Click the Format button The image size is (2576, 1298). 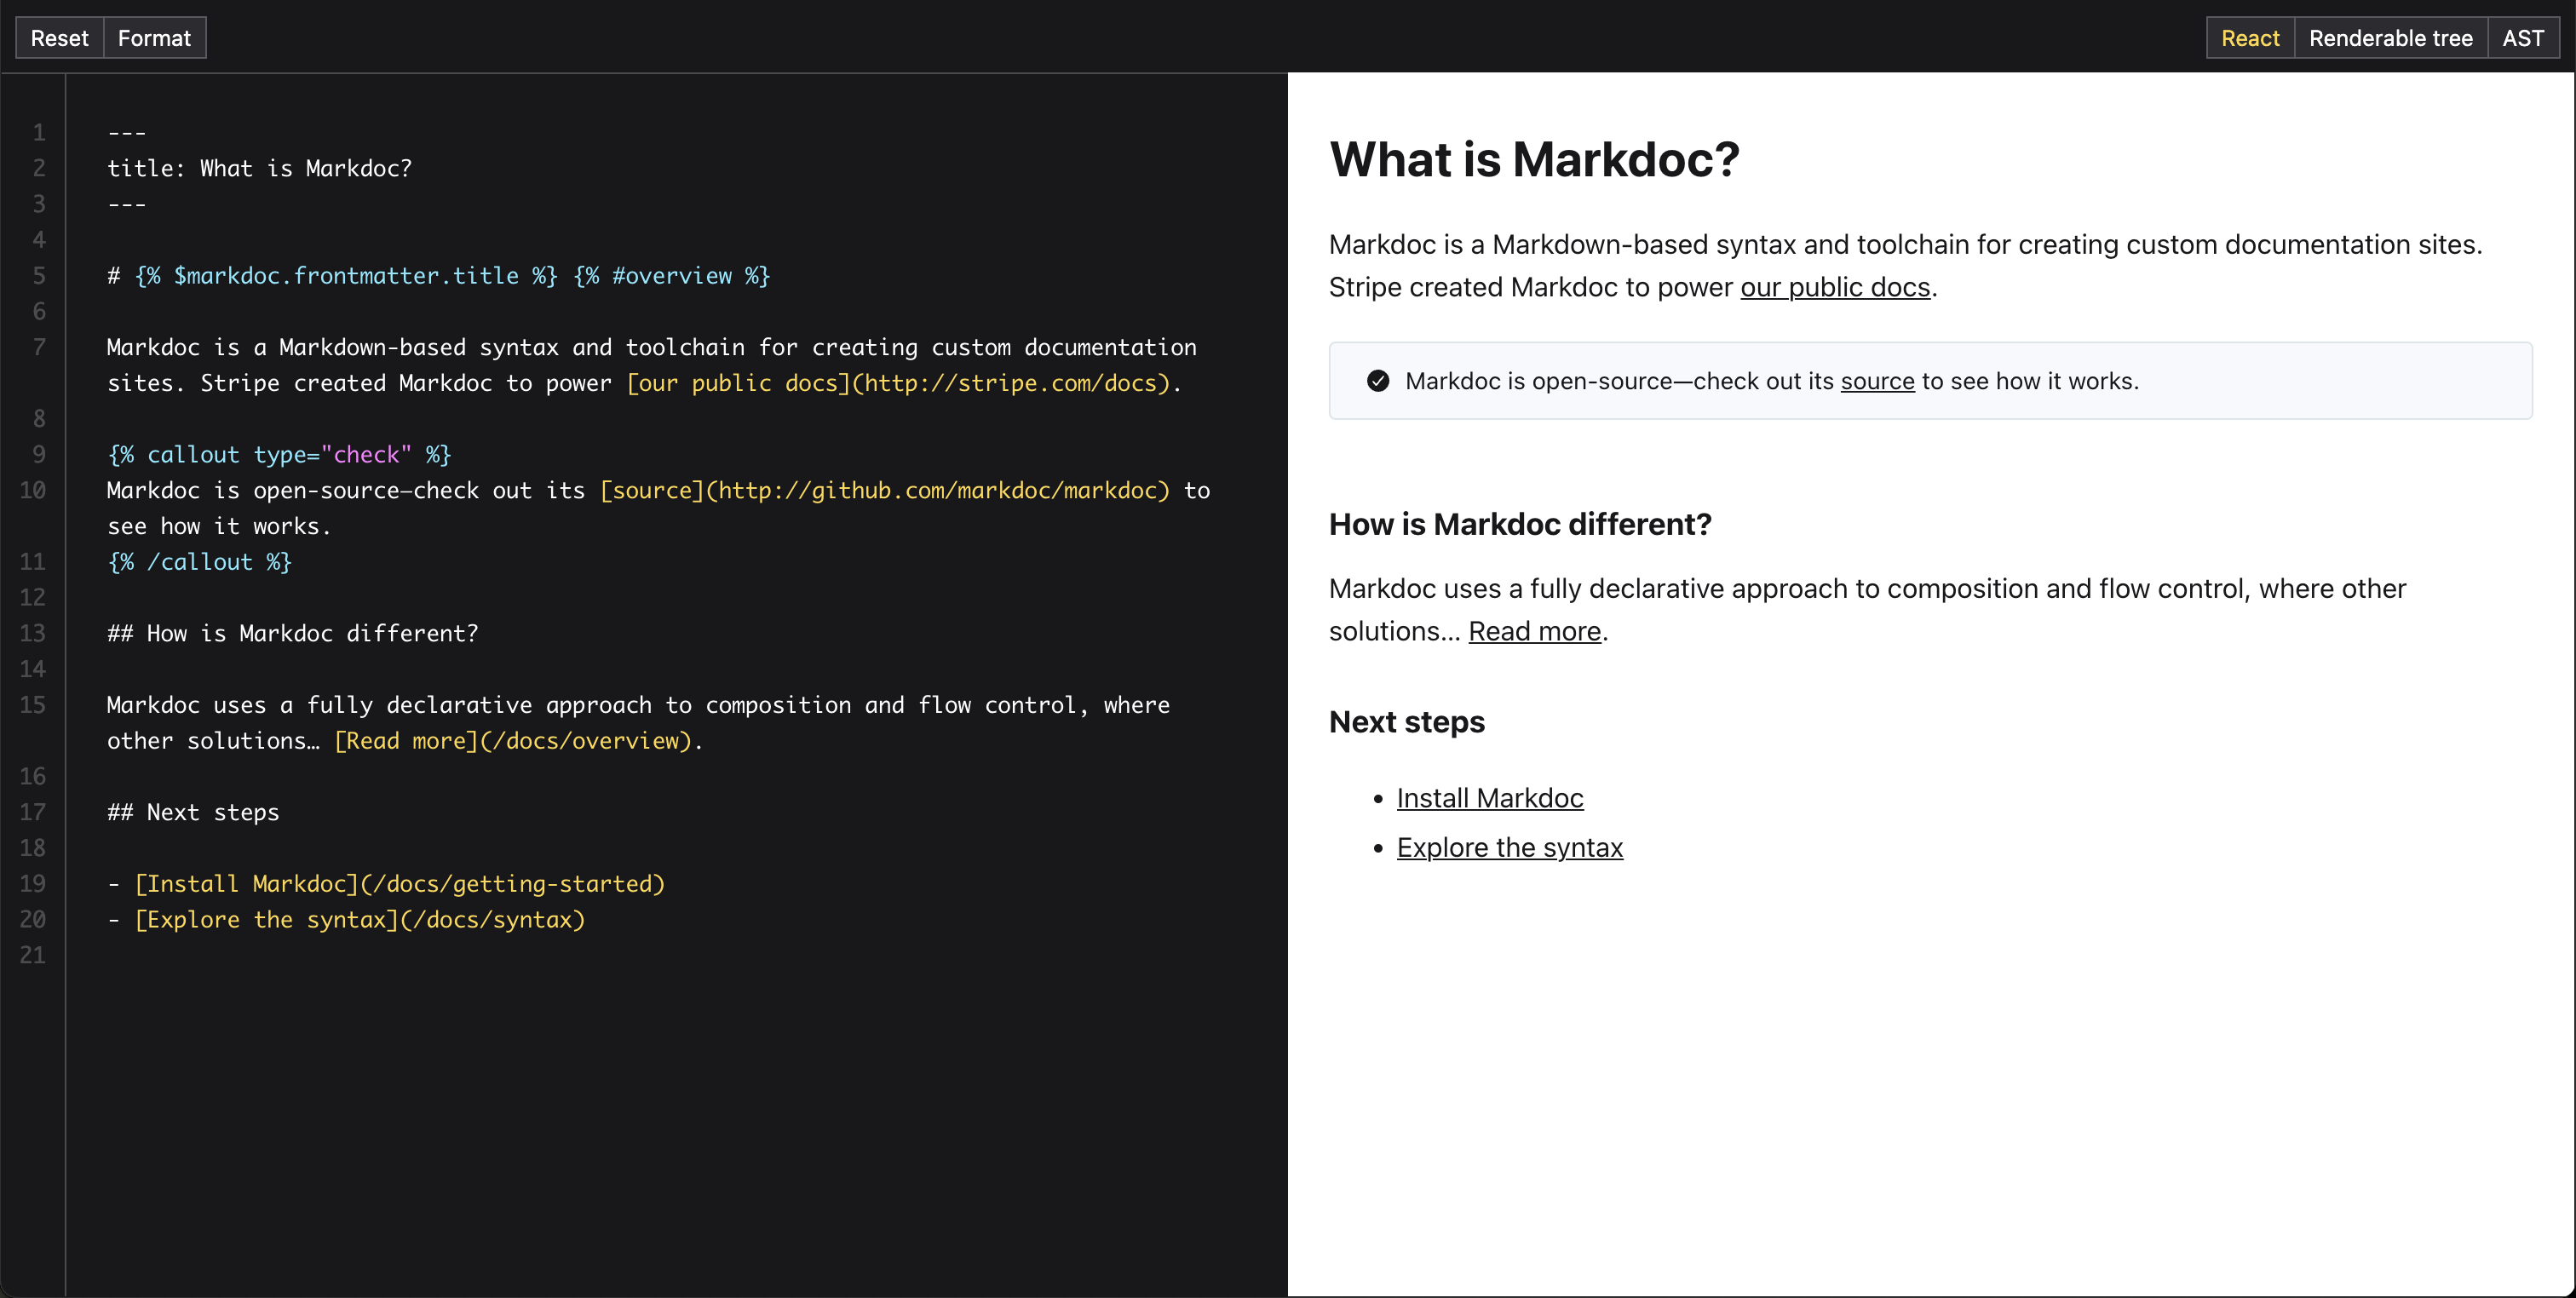[x=154, y=38]
